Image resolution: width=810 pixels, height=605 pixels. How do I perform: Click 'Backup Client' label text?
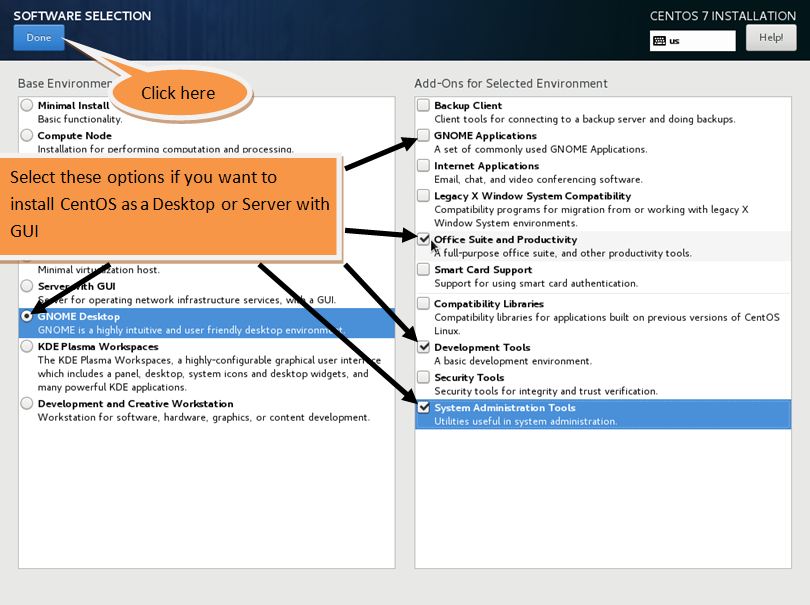[x=468, y=105]
